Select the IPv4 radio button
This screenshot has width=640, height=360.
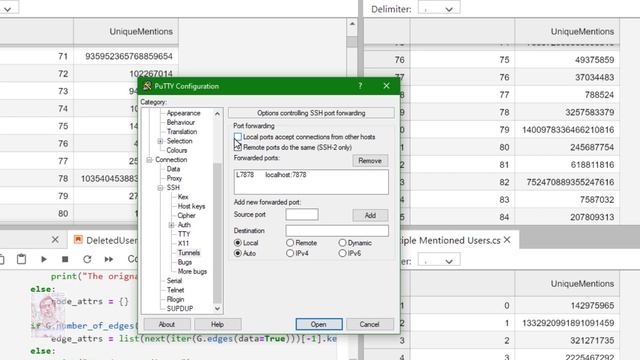[290, 253]
